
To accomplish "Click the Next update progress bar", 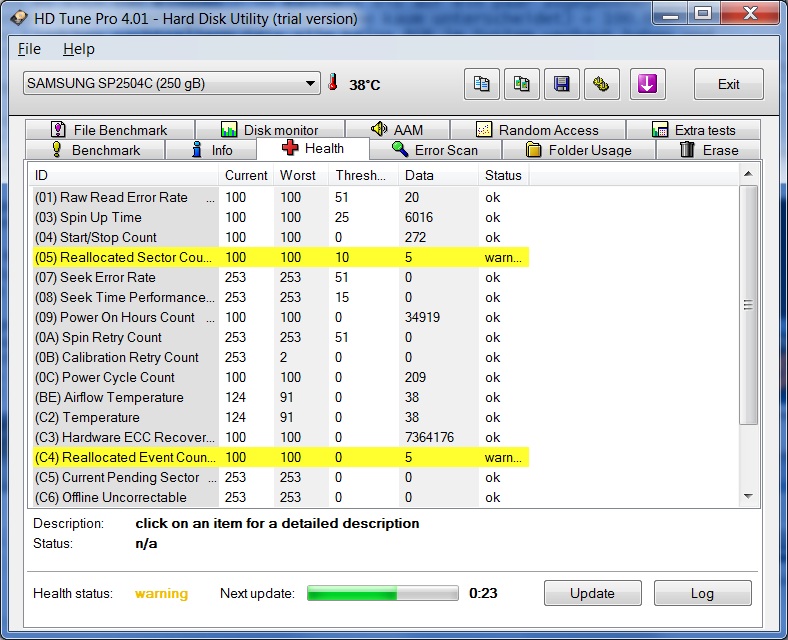I will 383,593.
